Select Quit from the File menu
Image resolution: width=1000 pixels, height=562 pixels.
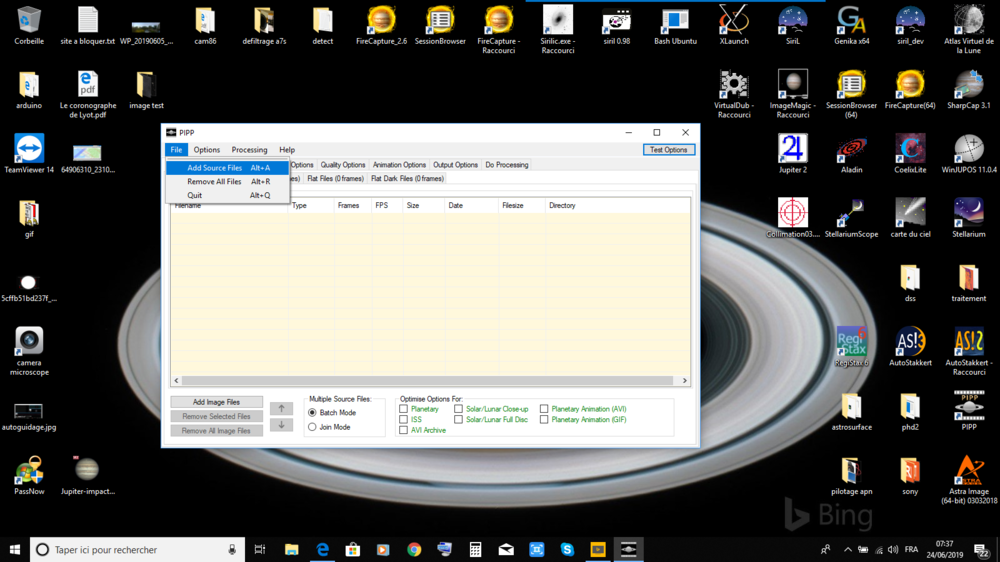pyautogui.click(x=228, y=195)
